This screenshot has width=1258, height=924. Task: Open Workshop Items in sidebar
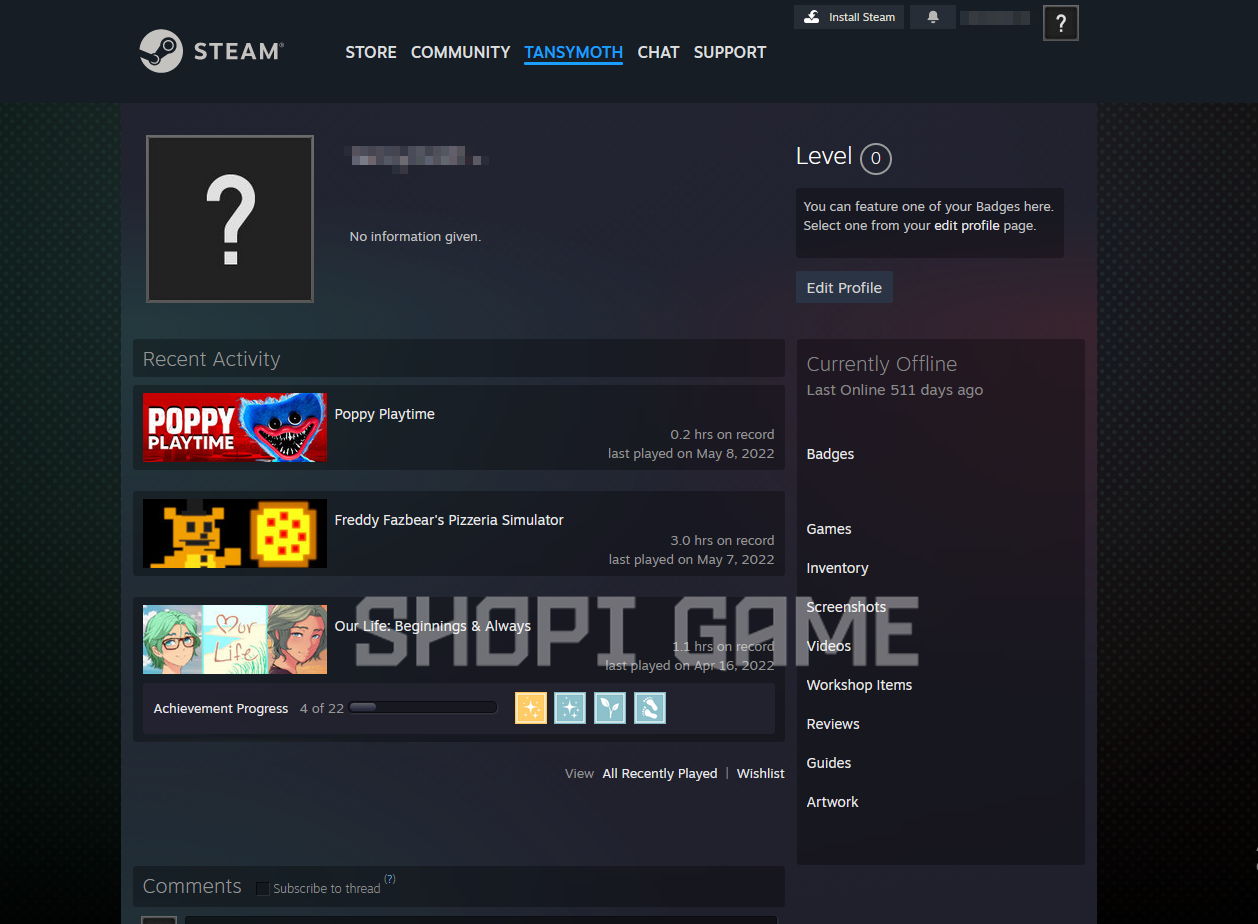[x=860, y=685]
